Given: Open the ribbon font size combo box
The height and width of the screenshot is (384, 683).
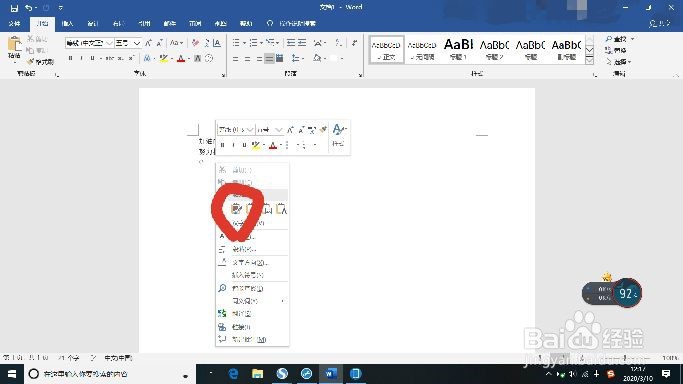Looking at the screenshot, I should click(128, 43).
